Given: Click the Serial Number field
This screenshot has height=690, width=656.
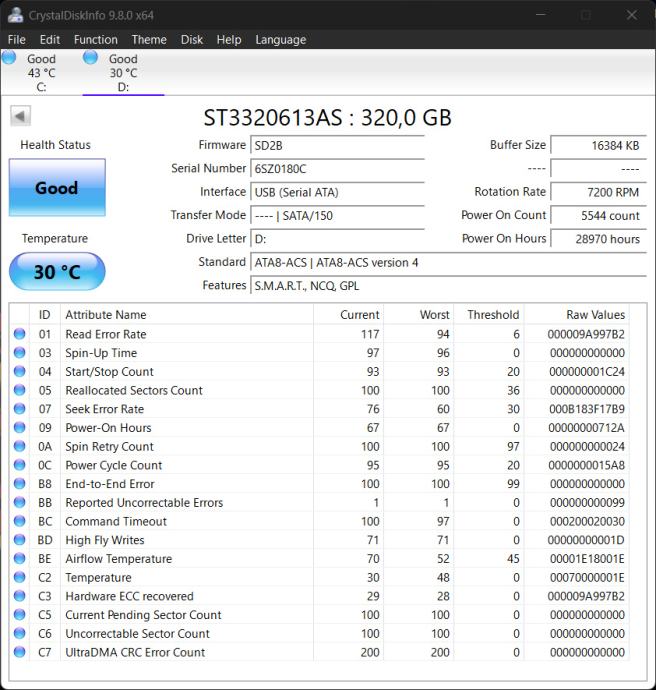Looking at the screenshot, I should [x=337, y=169].
